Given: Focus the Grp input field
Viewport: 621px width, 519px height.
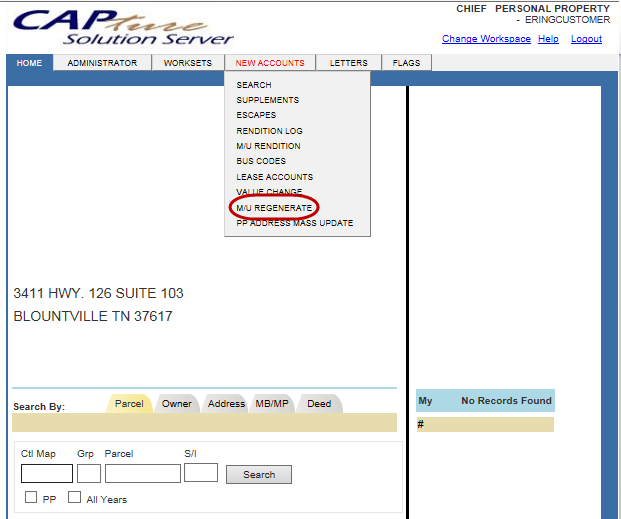Looking at the screenshot, I should pos(89,473).
